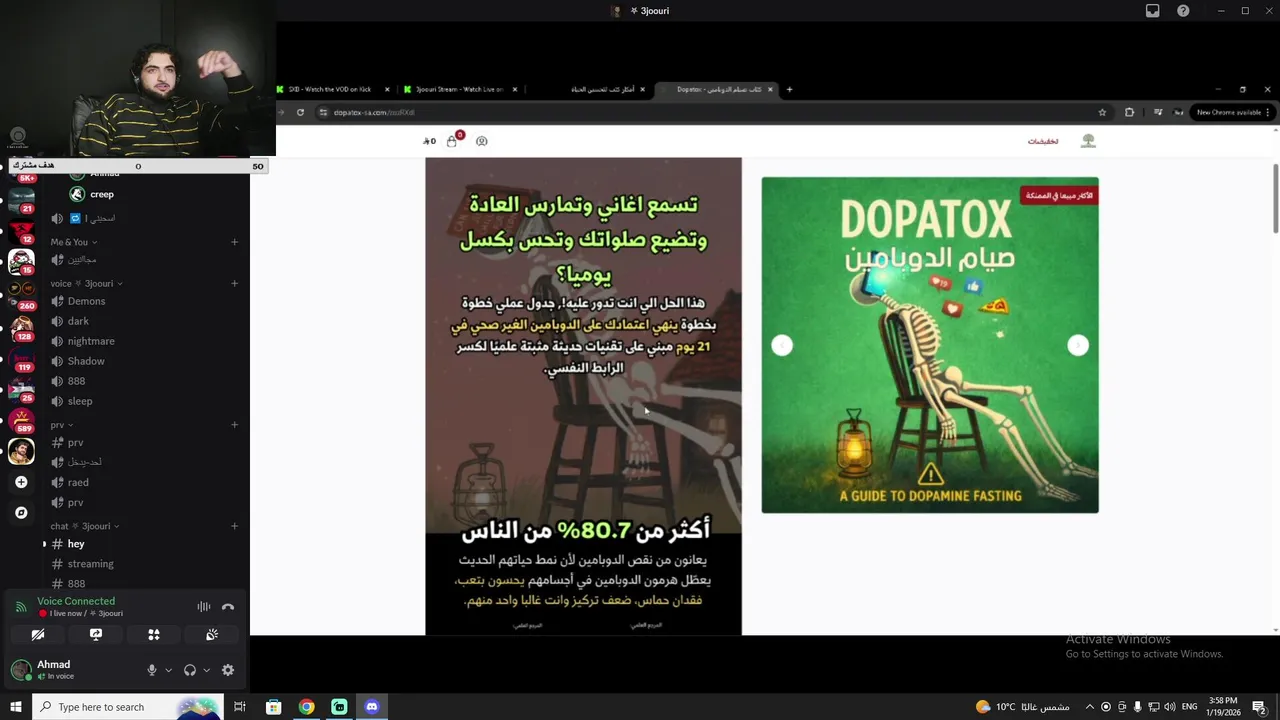Collapse the chat 3joouri category
The width and height of the screenshot is (1280, 720).
click(85, 526)
